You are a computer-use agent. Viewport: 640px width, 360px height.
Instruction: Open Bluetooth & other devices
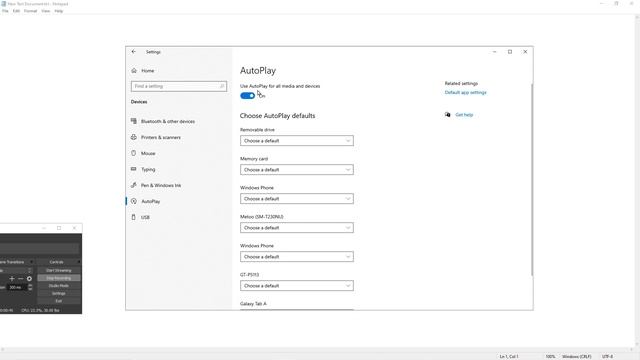point(168,122)
